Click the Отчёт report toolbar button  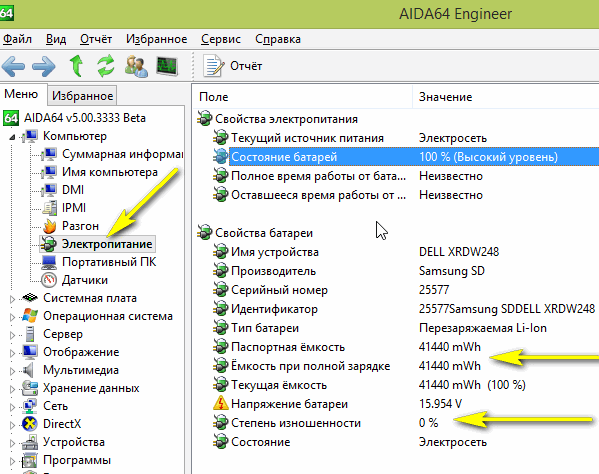(233, 66)
